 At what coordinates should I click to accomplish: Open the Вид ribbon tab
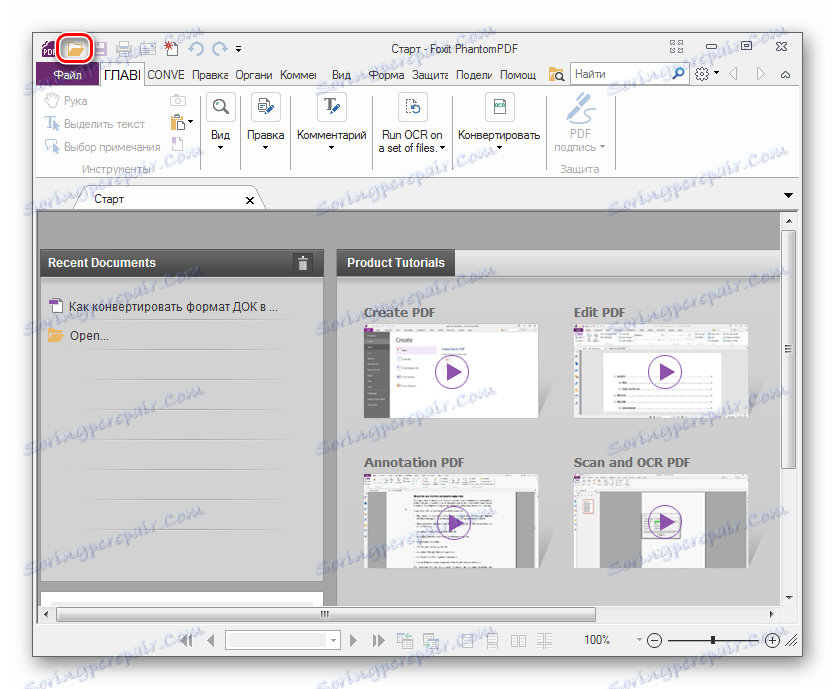click(341, 75)
